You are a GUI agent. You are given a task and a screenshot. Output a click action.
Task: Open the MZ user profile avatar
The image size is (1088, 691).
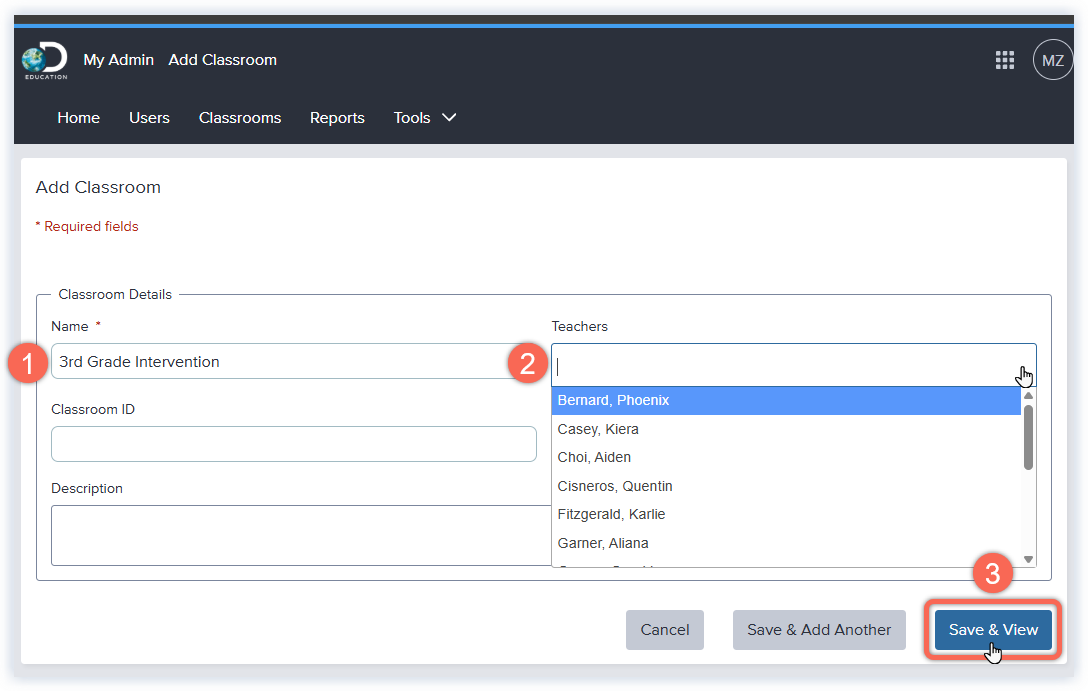click(x=1052, y=60)
